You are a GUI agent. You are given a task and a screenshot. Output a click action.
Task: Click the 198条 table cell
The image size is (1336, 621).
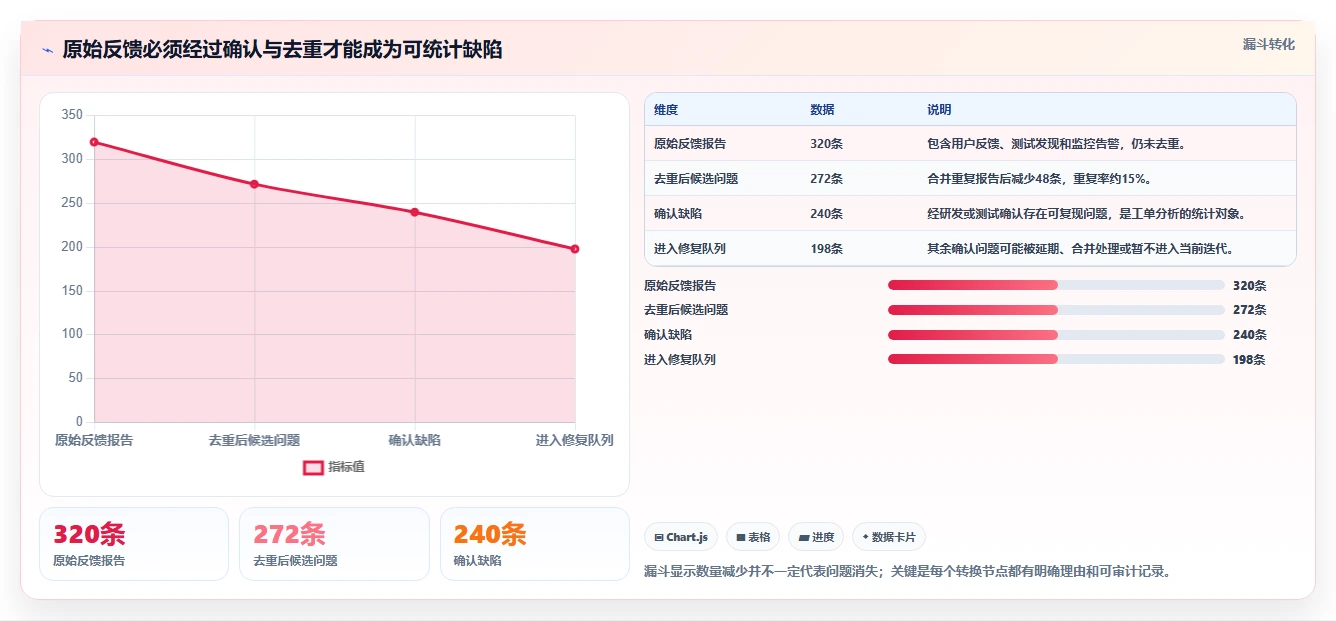click(x=826, y=249)
